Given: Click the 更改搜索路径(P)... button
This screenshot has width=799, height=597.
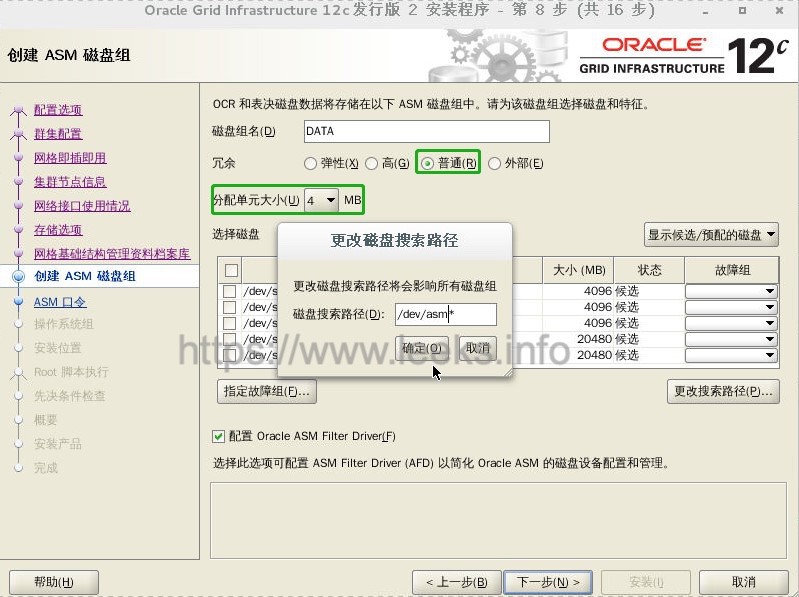Looking at the screenshot, I should (x=723, y=391).
